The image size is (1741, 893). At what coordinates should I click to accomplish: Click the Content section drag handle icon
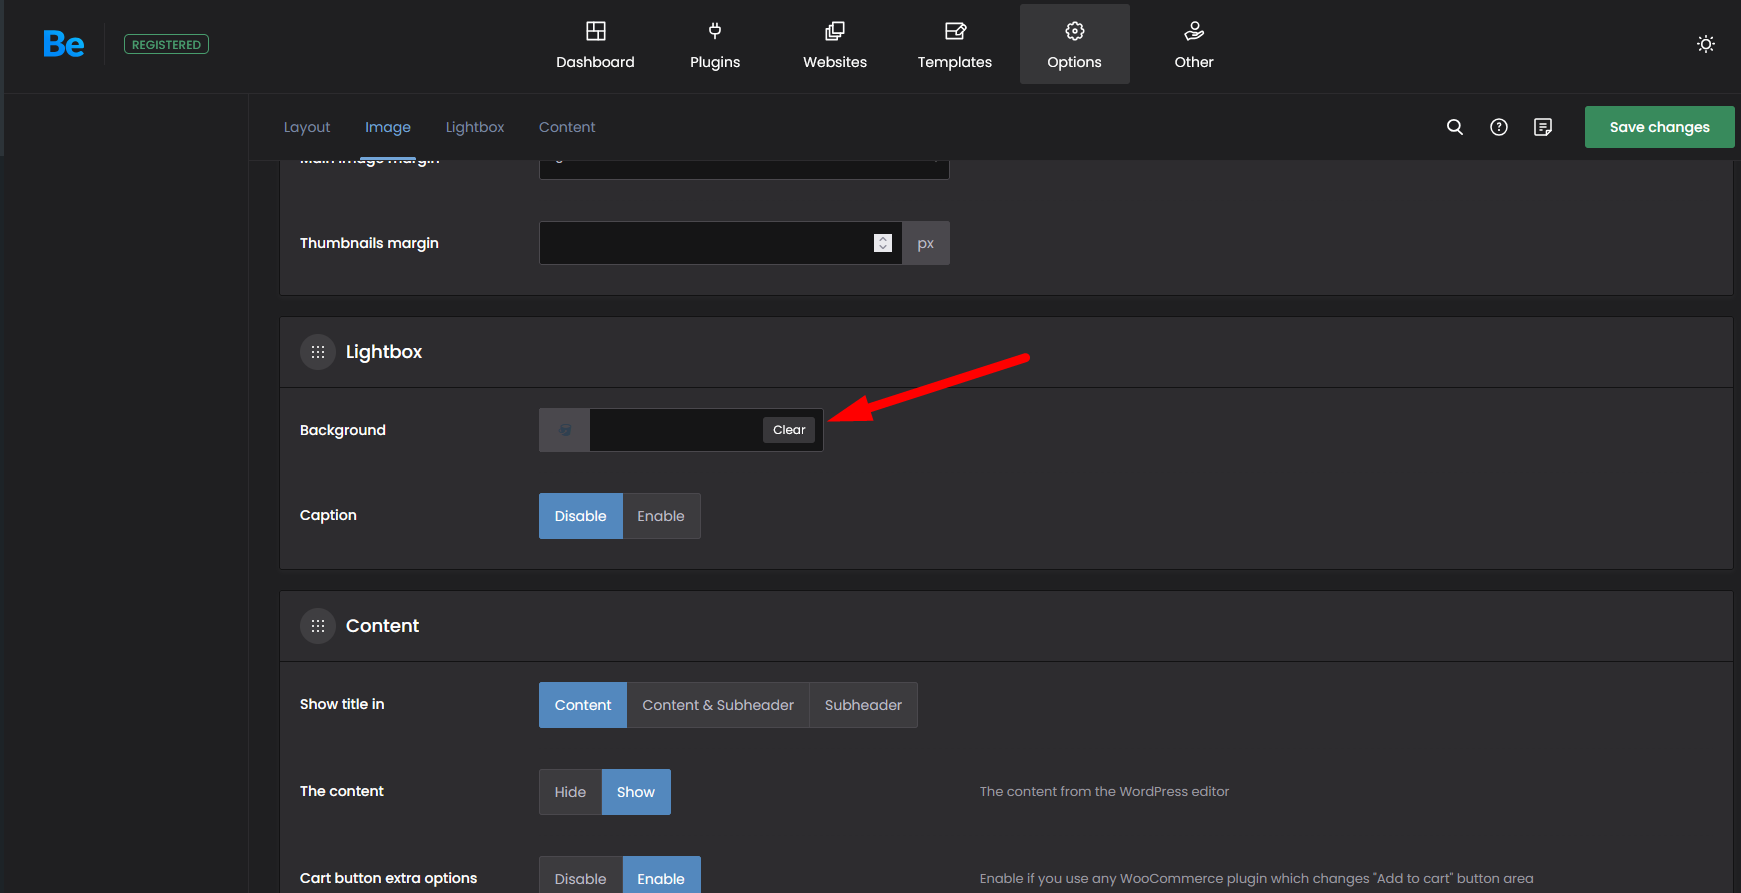318,626
